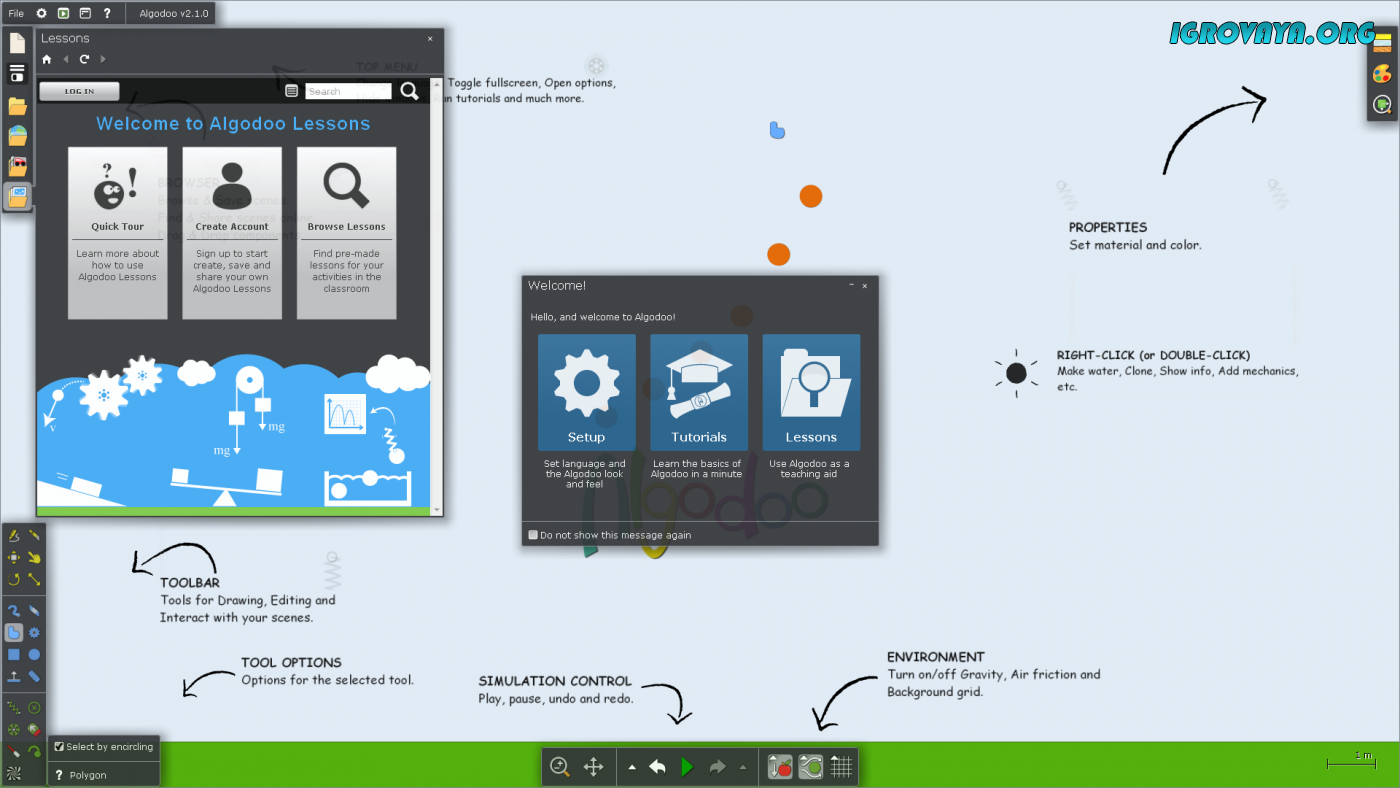The height and width of the screenshot is (788, 1400).
Task: Open the File menu
Action: pos(16,13)
